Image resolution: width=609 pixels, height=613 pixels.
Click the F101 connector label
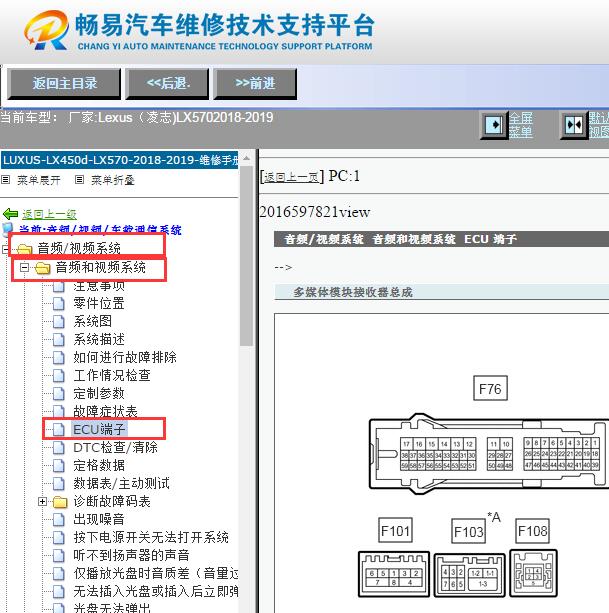pos(395,531)
